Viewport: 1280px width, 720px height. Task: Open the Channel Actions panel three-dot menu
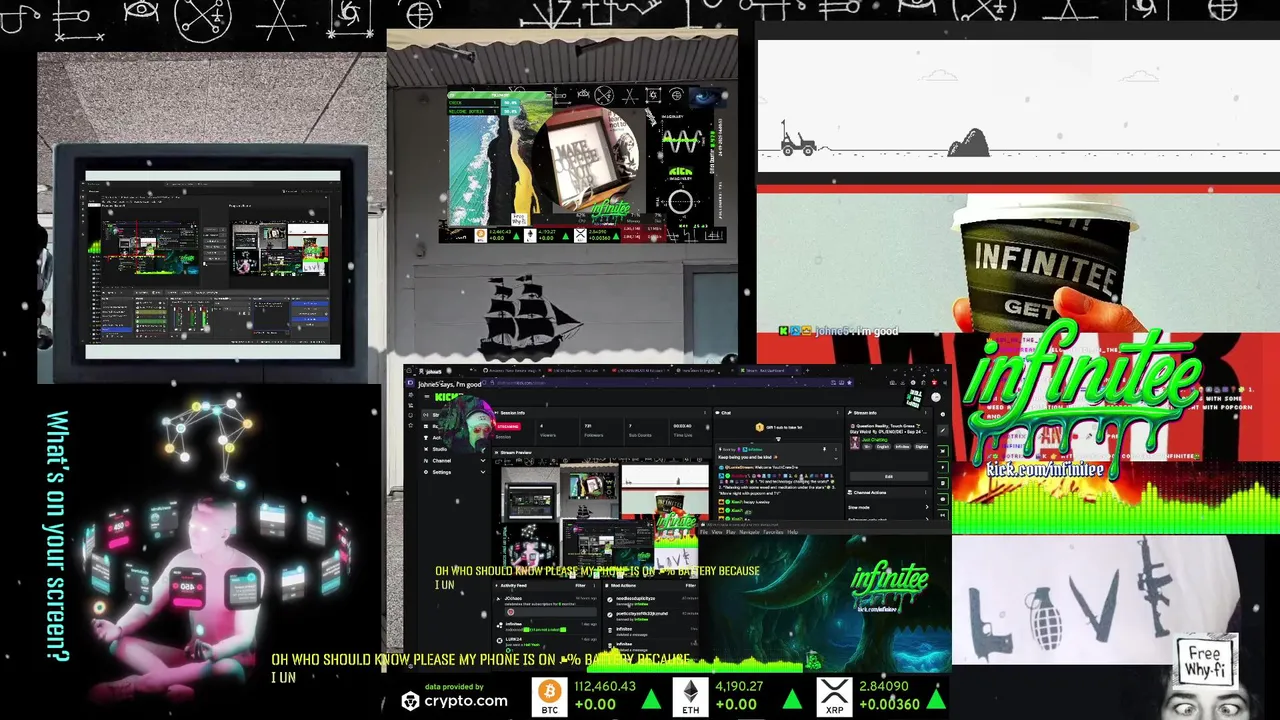tap(925, 492)
